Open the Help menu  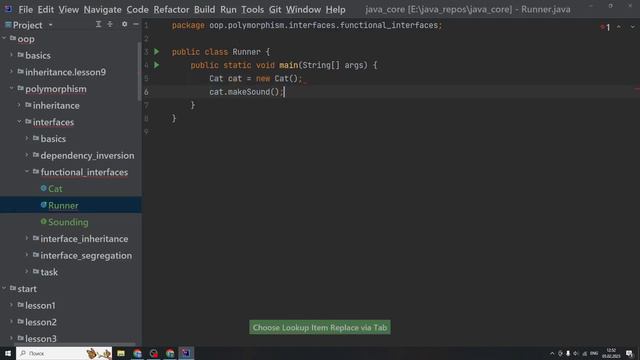[335, 9]
